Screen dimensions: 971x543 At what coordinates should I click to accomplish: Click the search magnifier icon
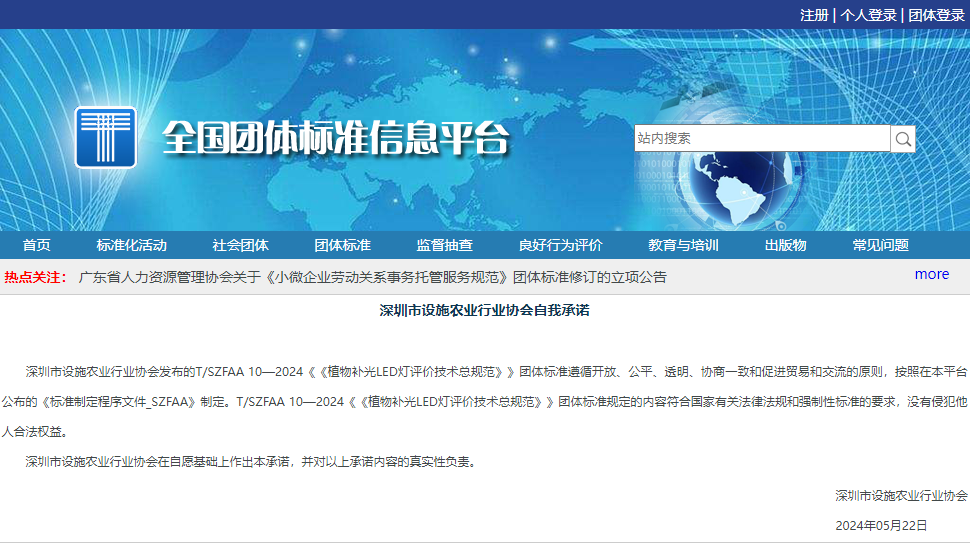pyautogui.click(x=903, y=139)
